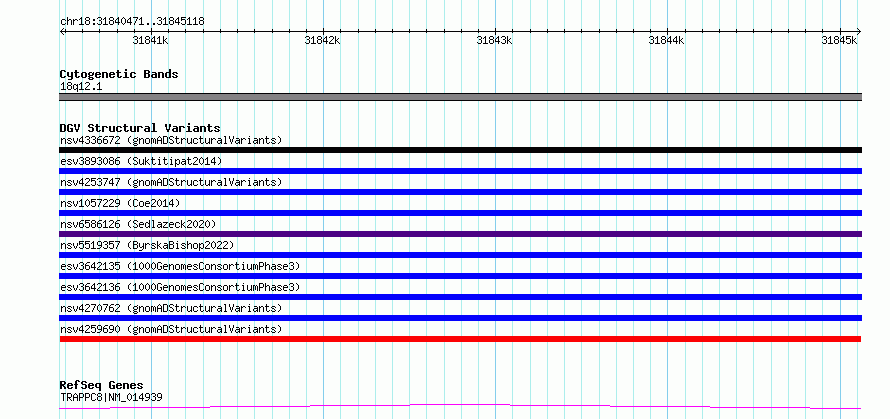Select the Cytogenetic Bands track heading
The image size is (890, 419).
pos(119,74)
